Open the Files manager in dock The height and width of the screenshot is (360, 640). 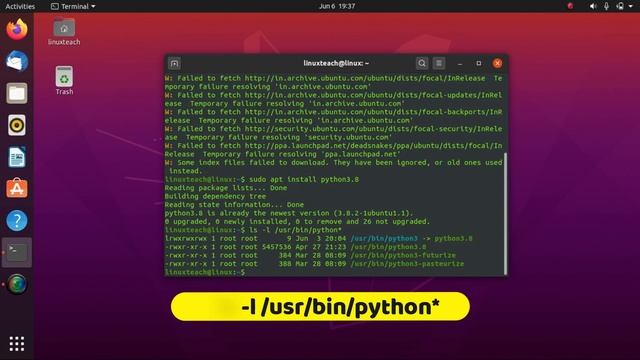[17, 93]
